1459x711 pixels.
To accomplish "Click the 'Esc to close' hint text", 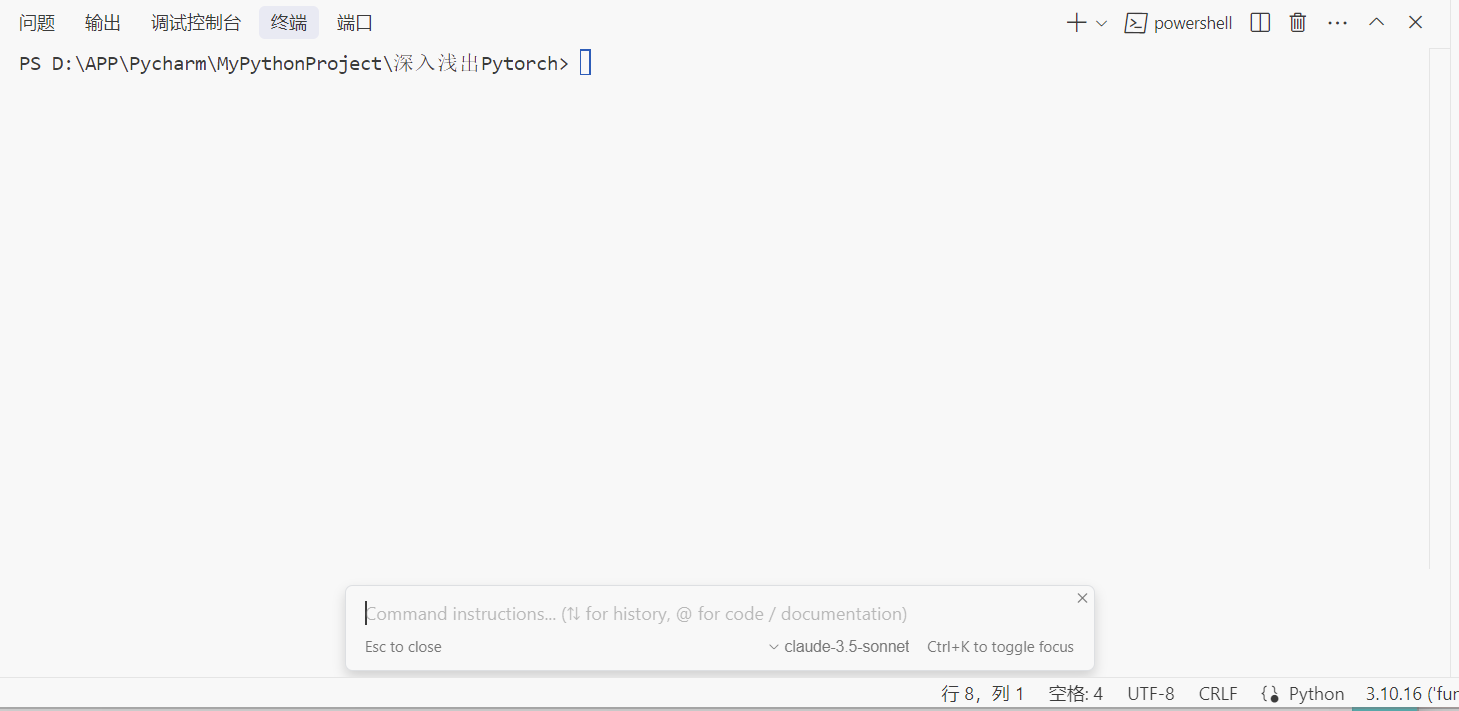I will click(x=403, y=647).
